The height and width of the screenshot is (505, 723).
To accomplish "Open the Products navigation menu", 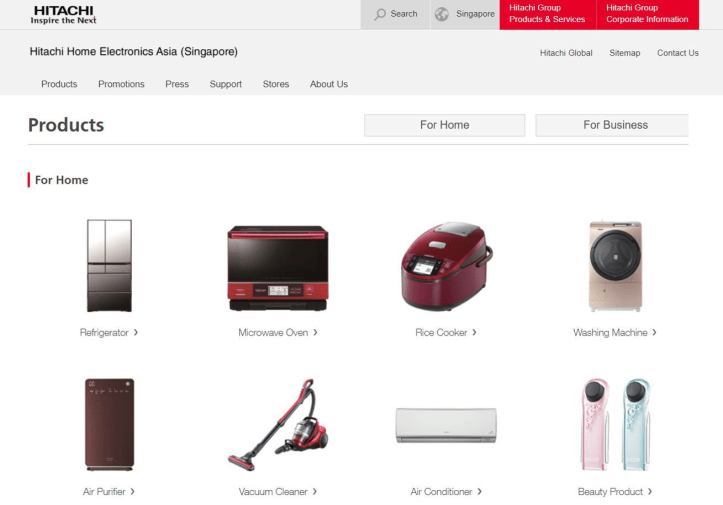I will pyautogui.click(x=59, y=84).
